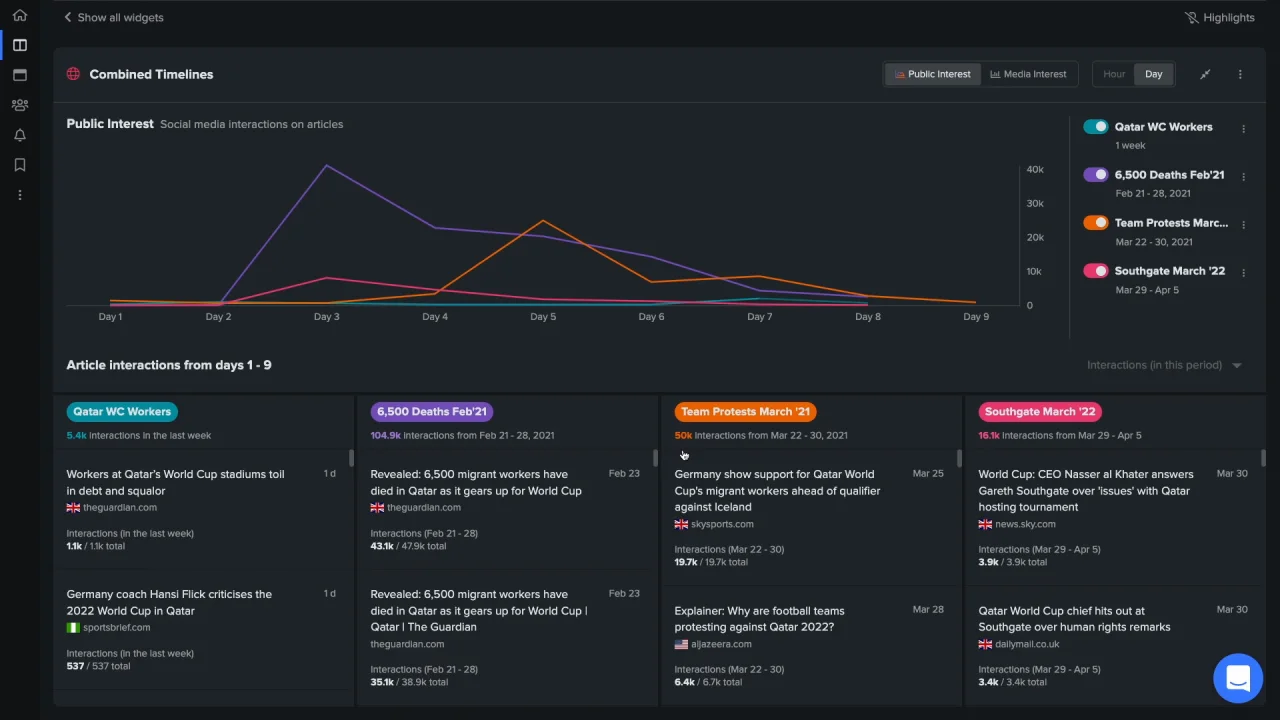The image size is (1280, 720).
Task: Open the people groups sidebar icon
Action: (20, 105)
